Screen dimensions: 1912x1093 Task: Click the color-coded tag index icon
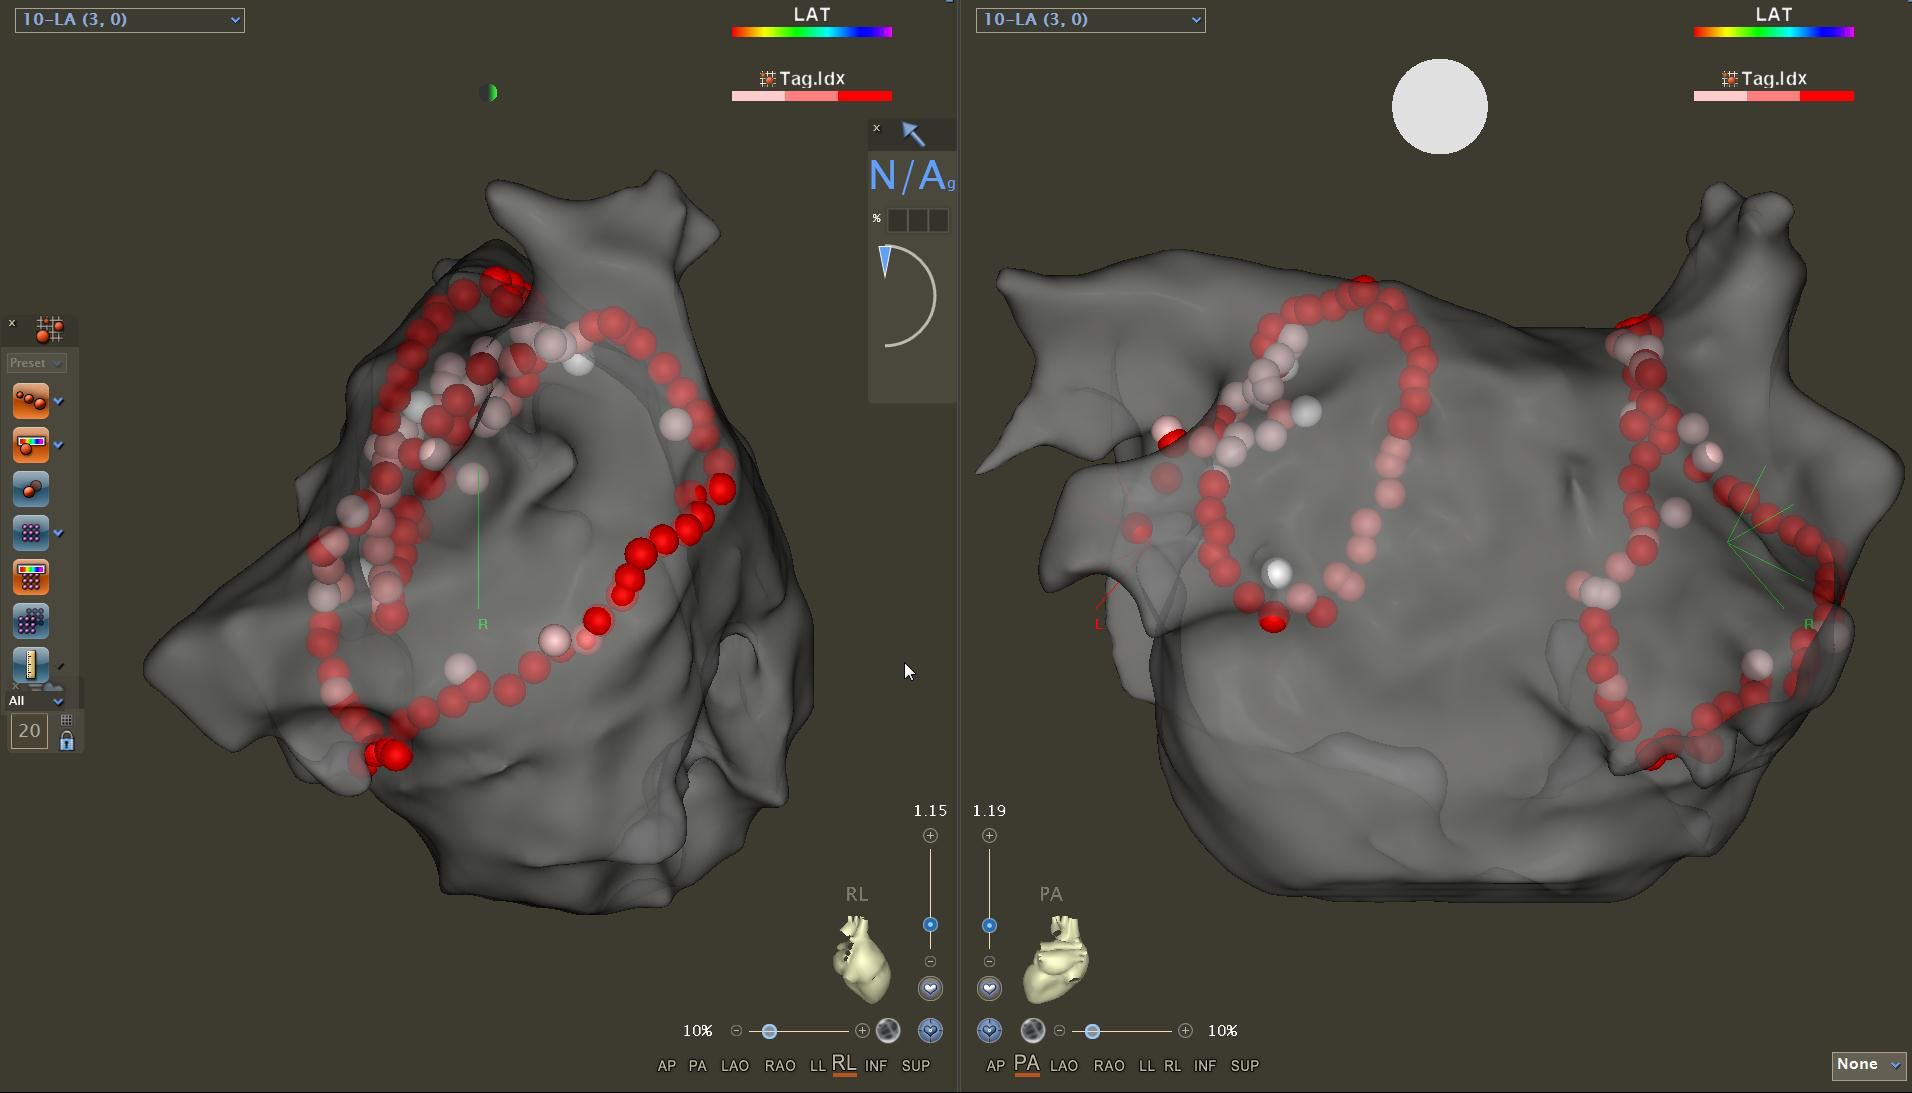[30, 445]
